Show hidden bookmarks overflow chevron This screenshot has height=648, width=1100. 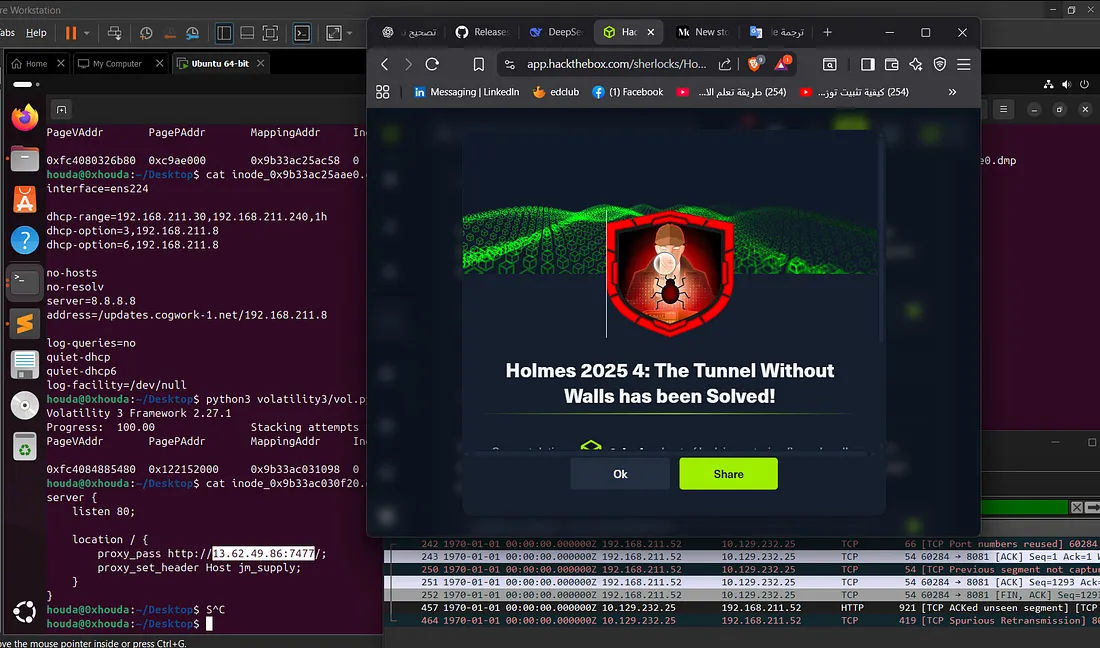pos(952,92)
